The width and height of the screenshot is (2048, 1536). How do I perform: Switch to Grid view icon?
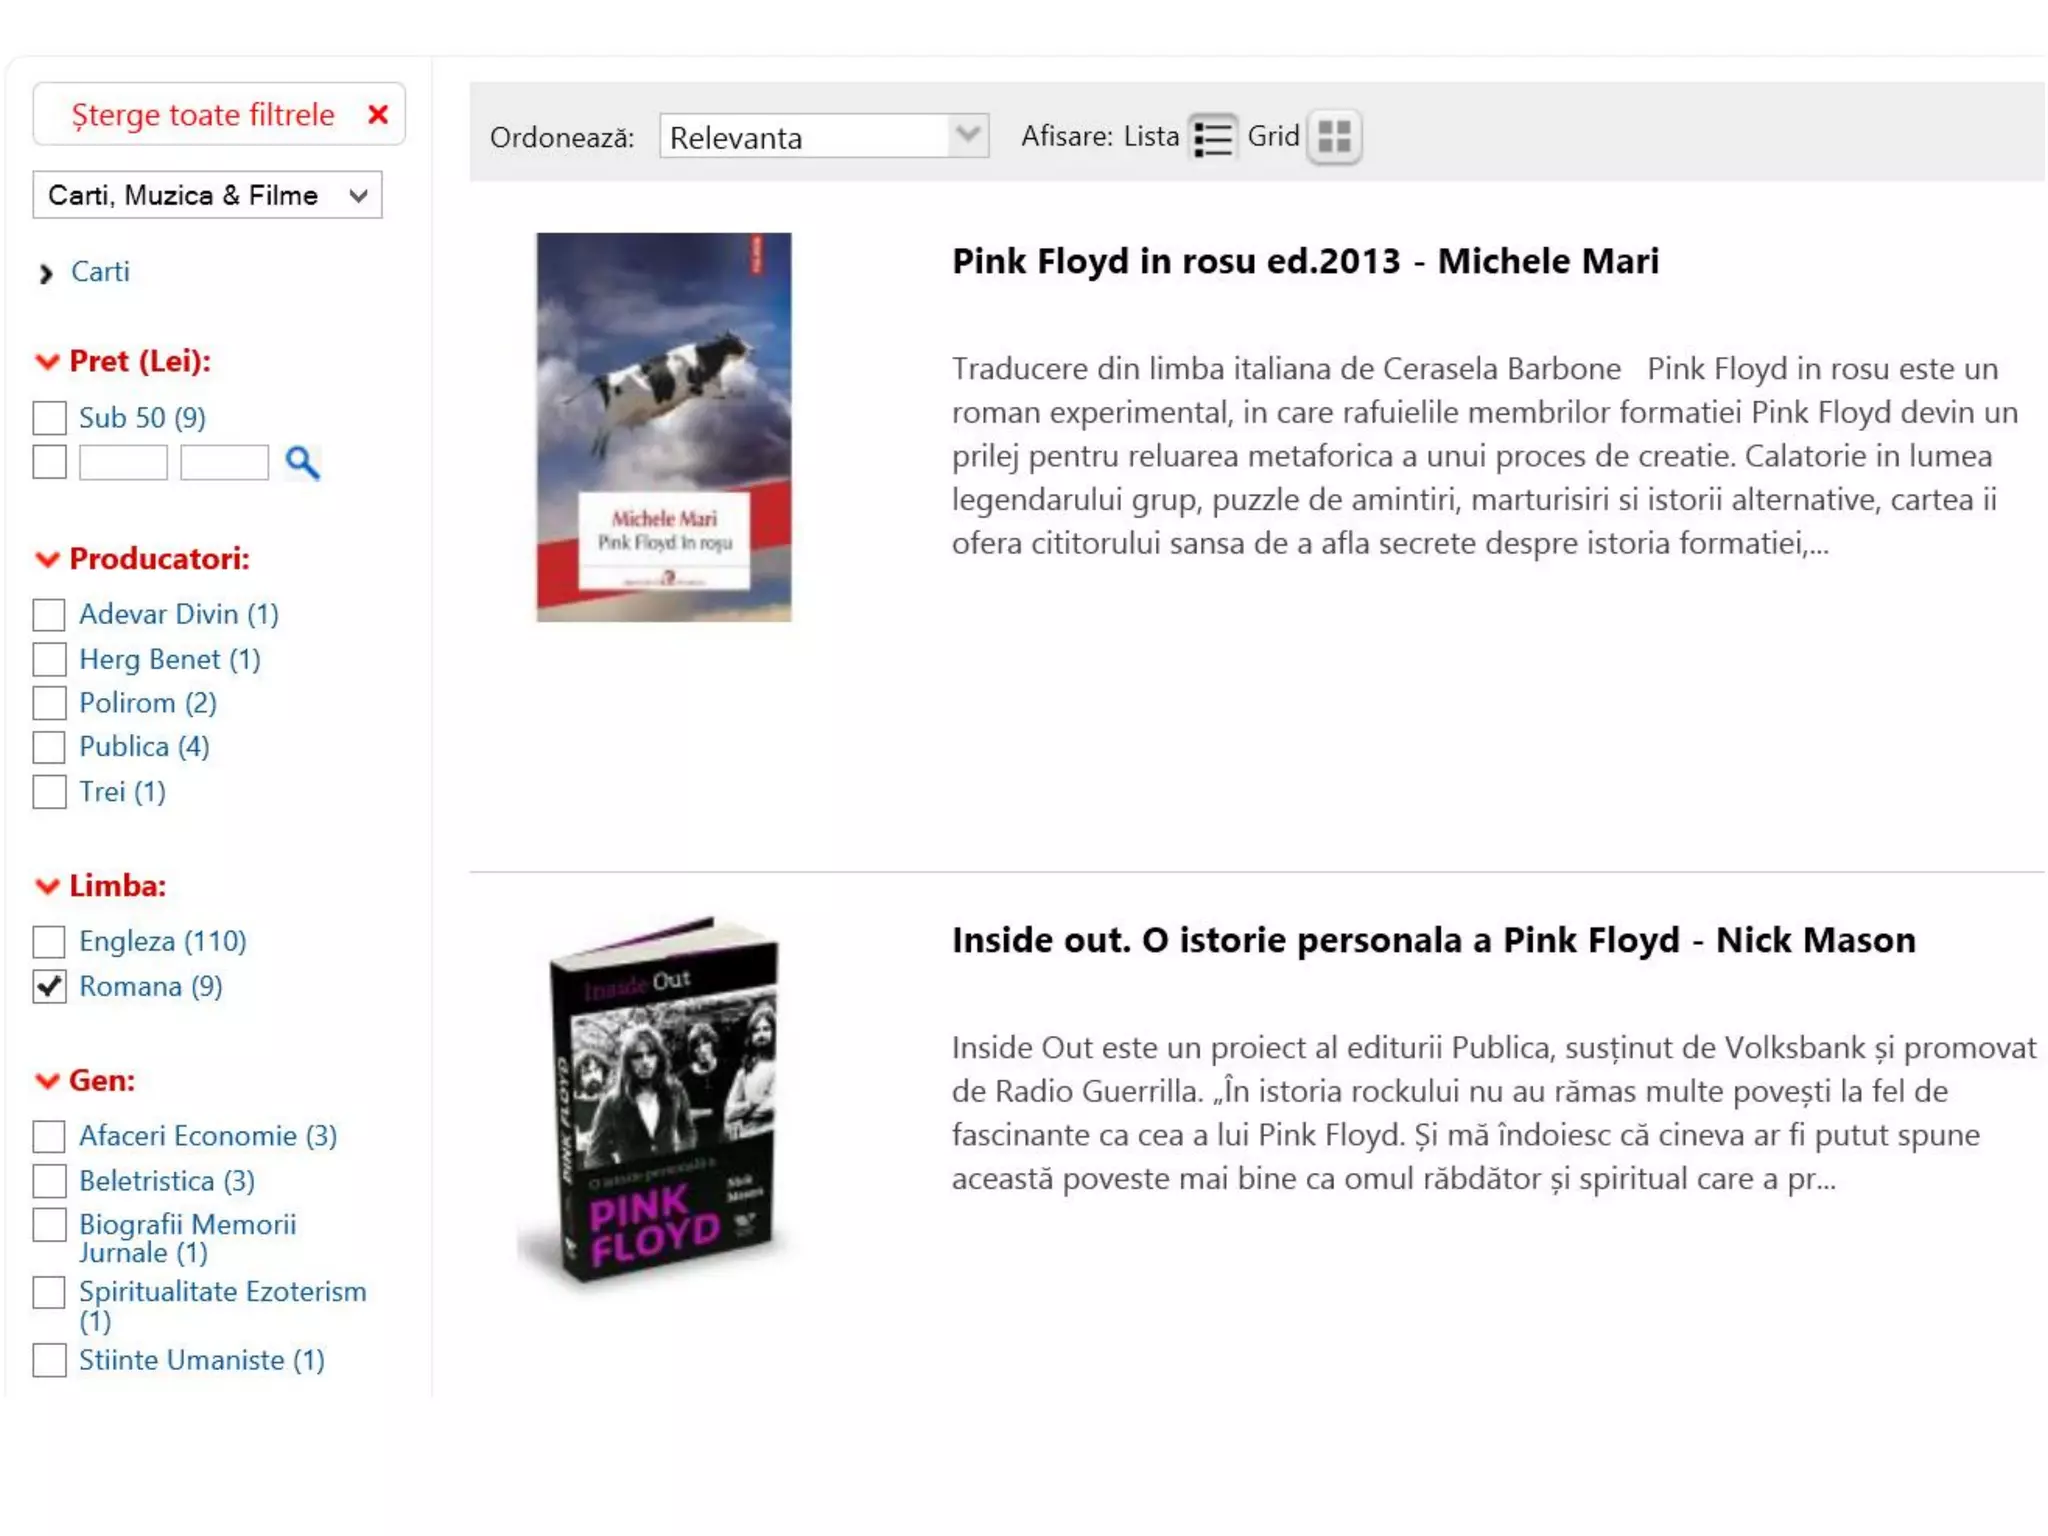click(x=1334, y=137)
